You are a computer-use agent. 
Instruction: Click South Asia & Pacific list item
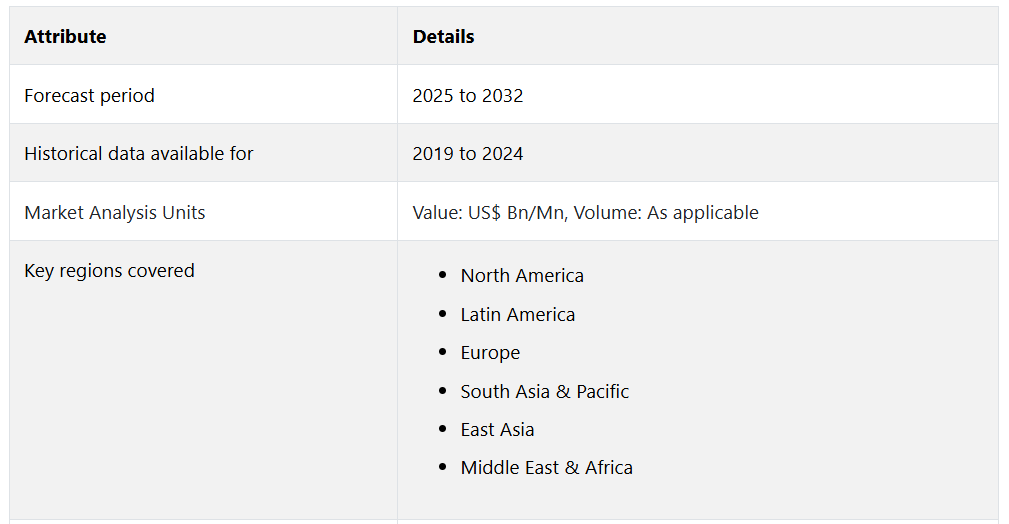[x=544, y=391]
